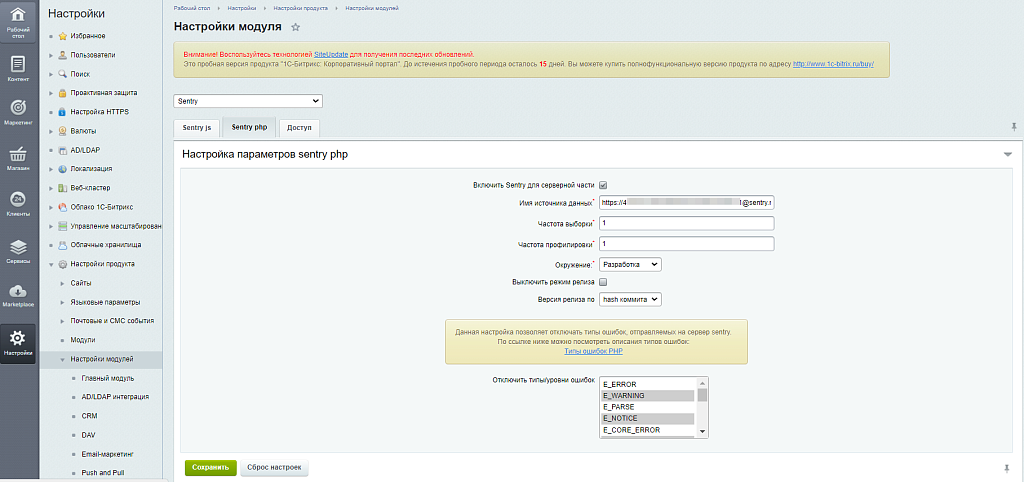Toggle 'Включить Sentry для серверной части' checkbox
Screen dimensions: 1024x482
[x=603, y=185]
